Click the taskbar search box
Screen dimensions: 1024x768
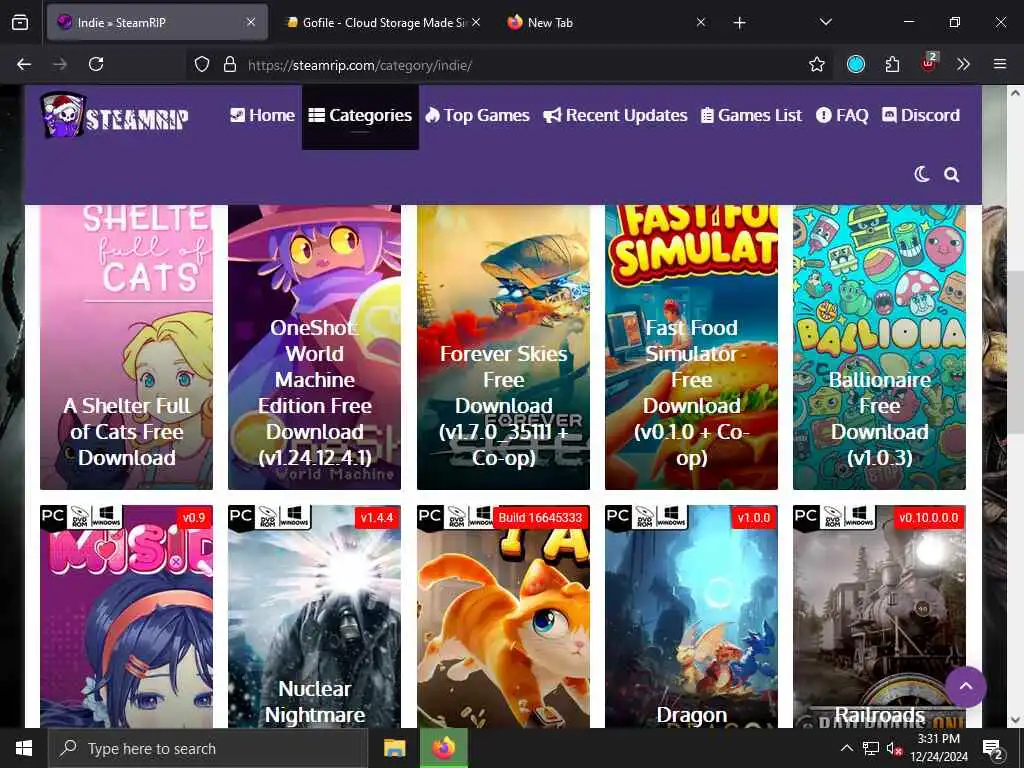208,748
